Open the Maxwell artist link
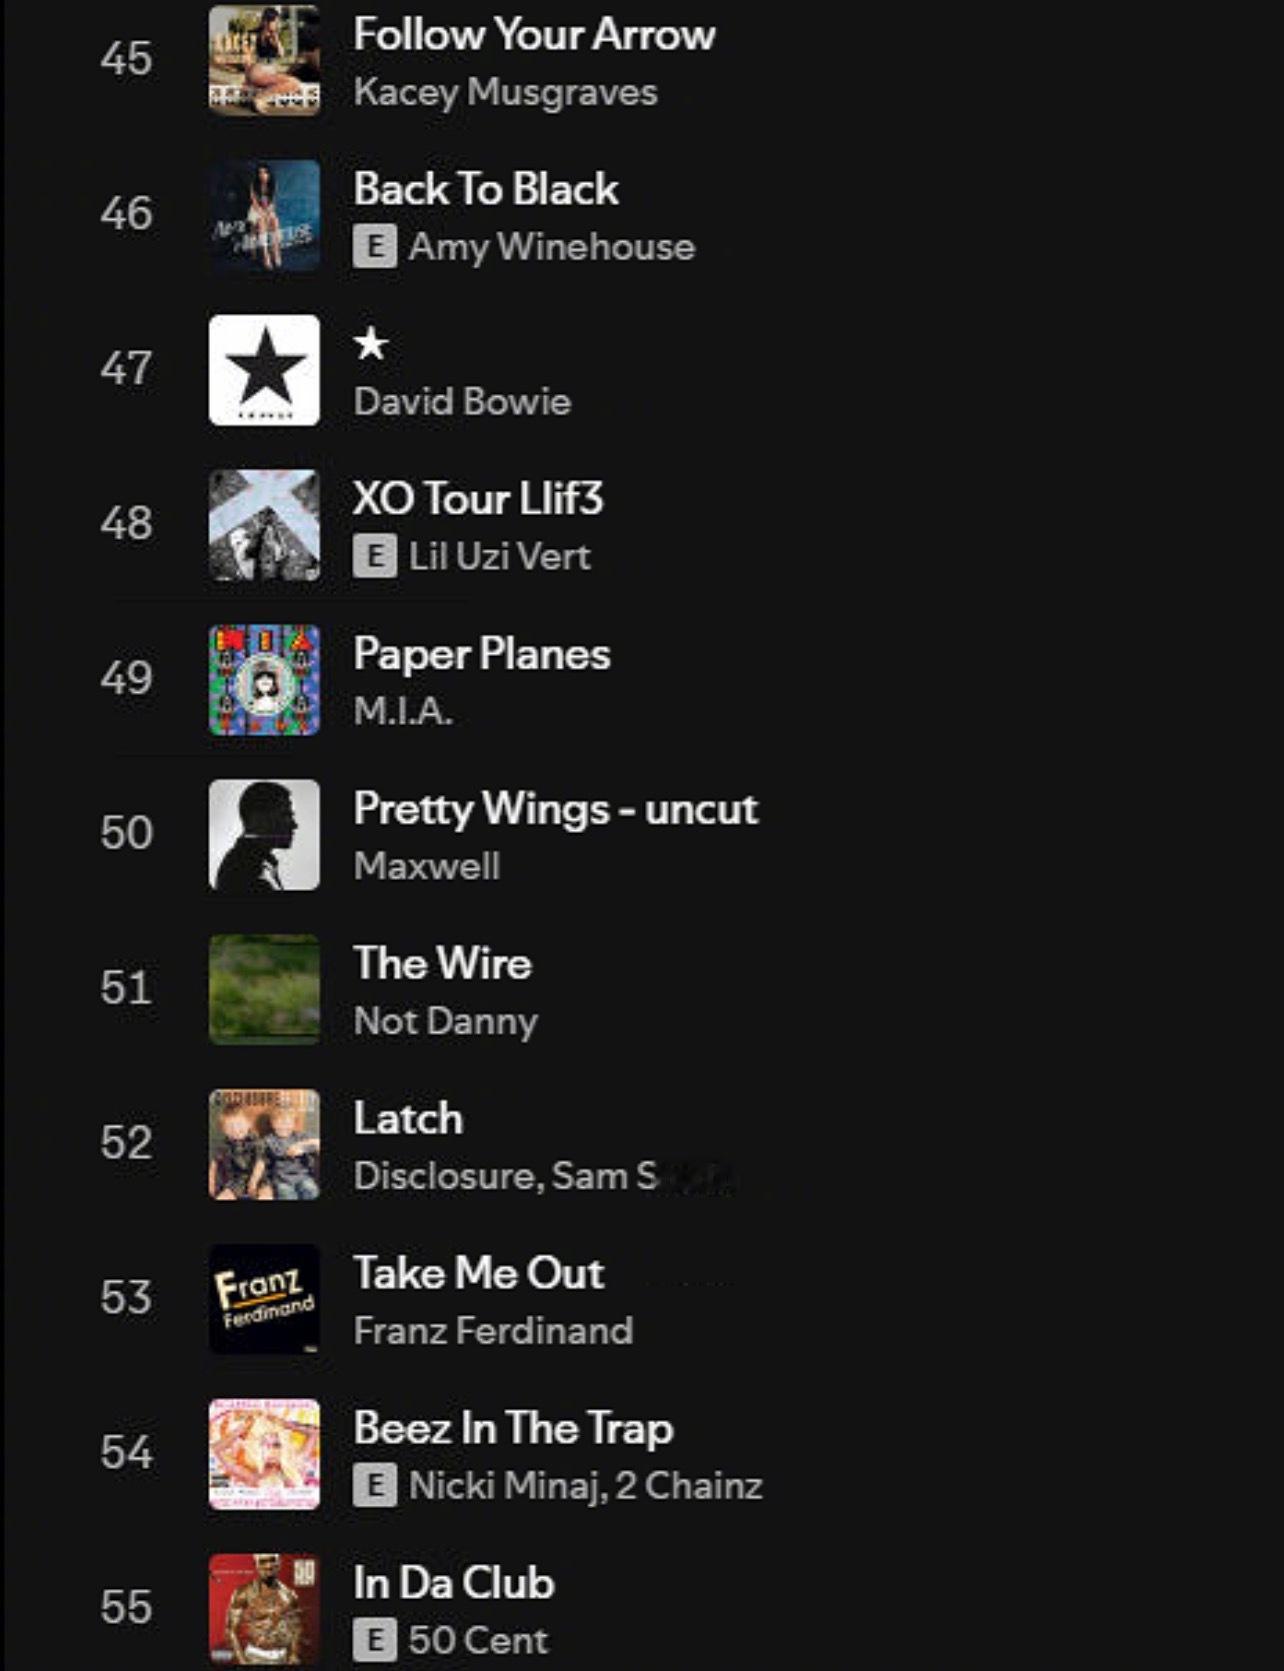Image resolution: width=1284 pixels, height=1671 pixels. 427,866
